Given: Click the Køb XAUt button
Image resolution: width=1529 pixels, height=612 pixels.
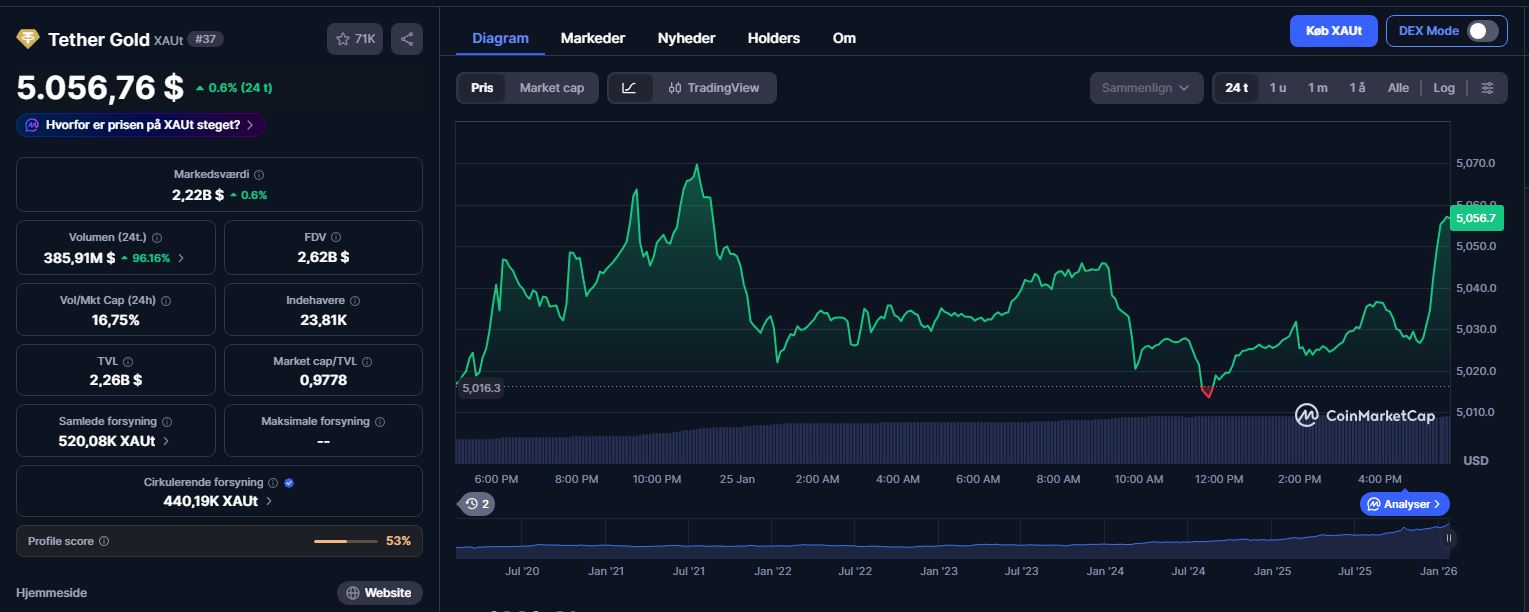Looking at the screenshot, I should click(1334, 31).
